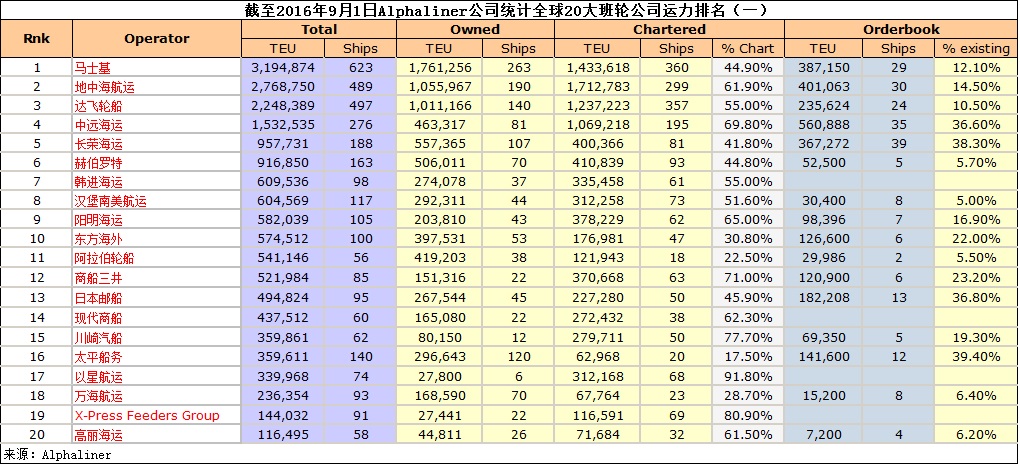Select the Rnk column header
This screenshot has width=1020, height=466.
click(36, 39)
